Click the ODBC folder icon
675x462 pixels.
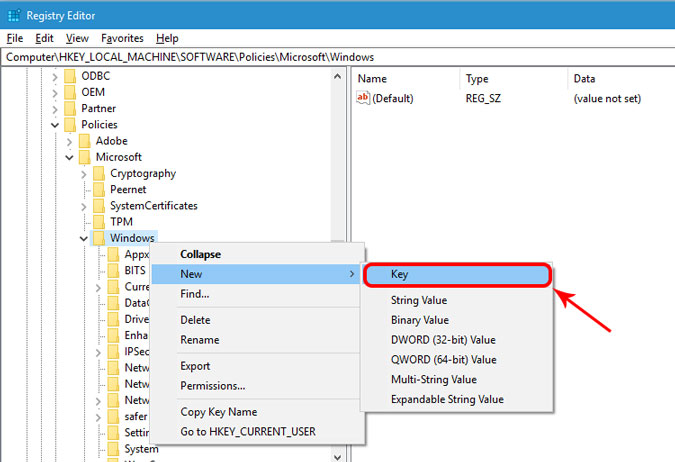[69, 76]
